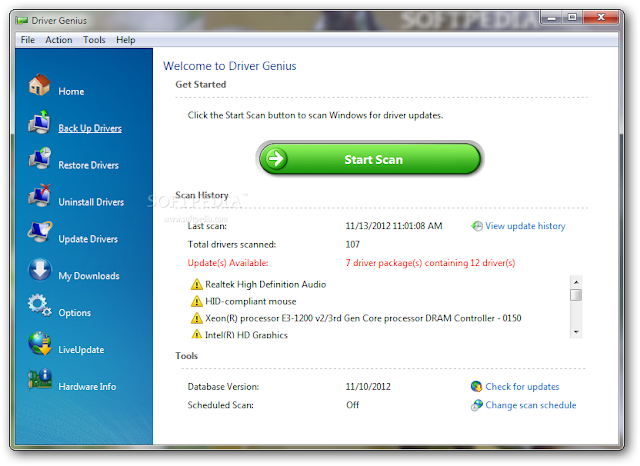Viewport: 640px width, 466px height.
Task: Click the arrow circle on Start Scan
Action: point(276,159)
